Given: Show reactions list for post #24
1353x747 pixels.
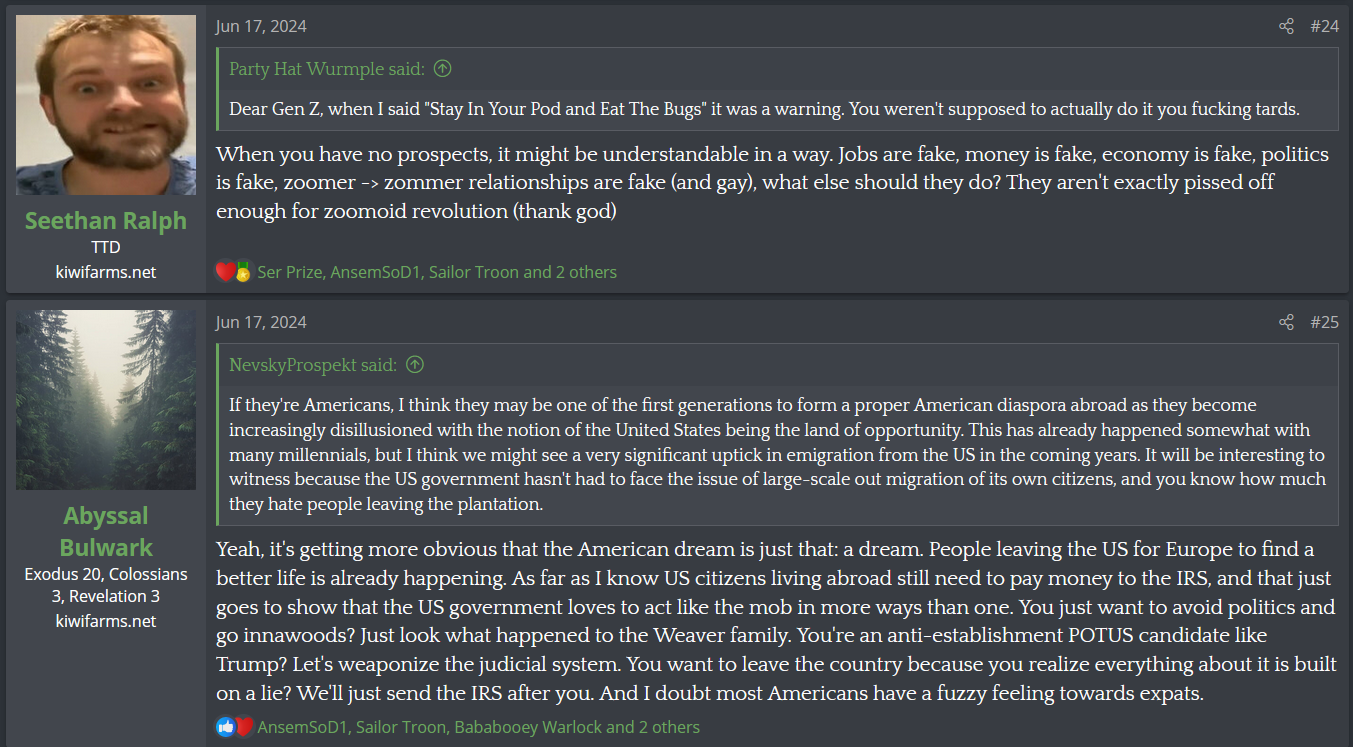Looking at the screenshot, I should pyautogui.click(x=437, y=272).
